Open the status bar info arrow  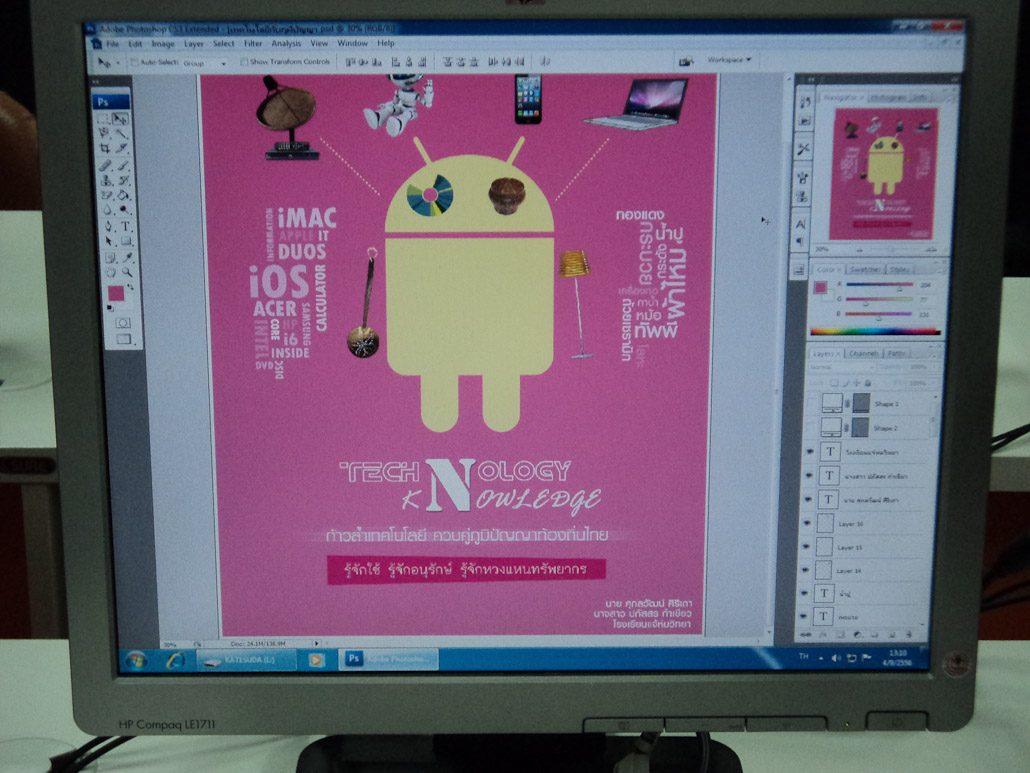317,644
